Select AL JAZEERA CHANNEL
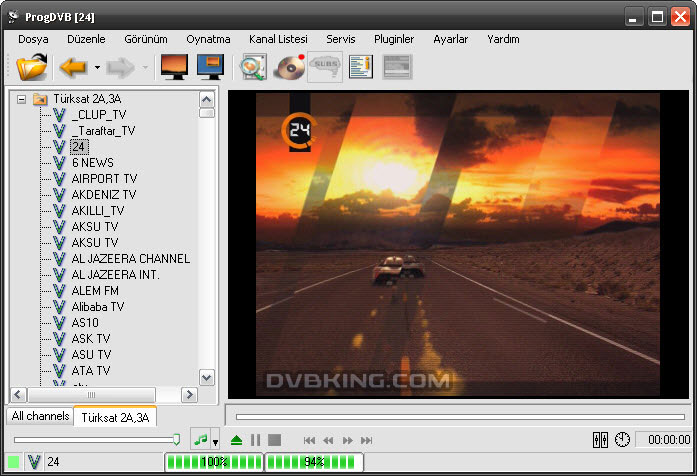697x476 pixels. (x=131, y=259)
